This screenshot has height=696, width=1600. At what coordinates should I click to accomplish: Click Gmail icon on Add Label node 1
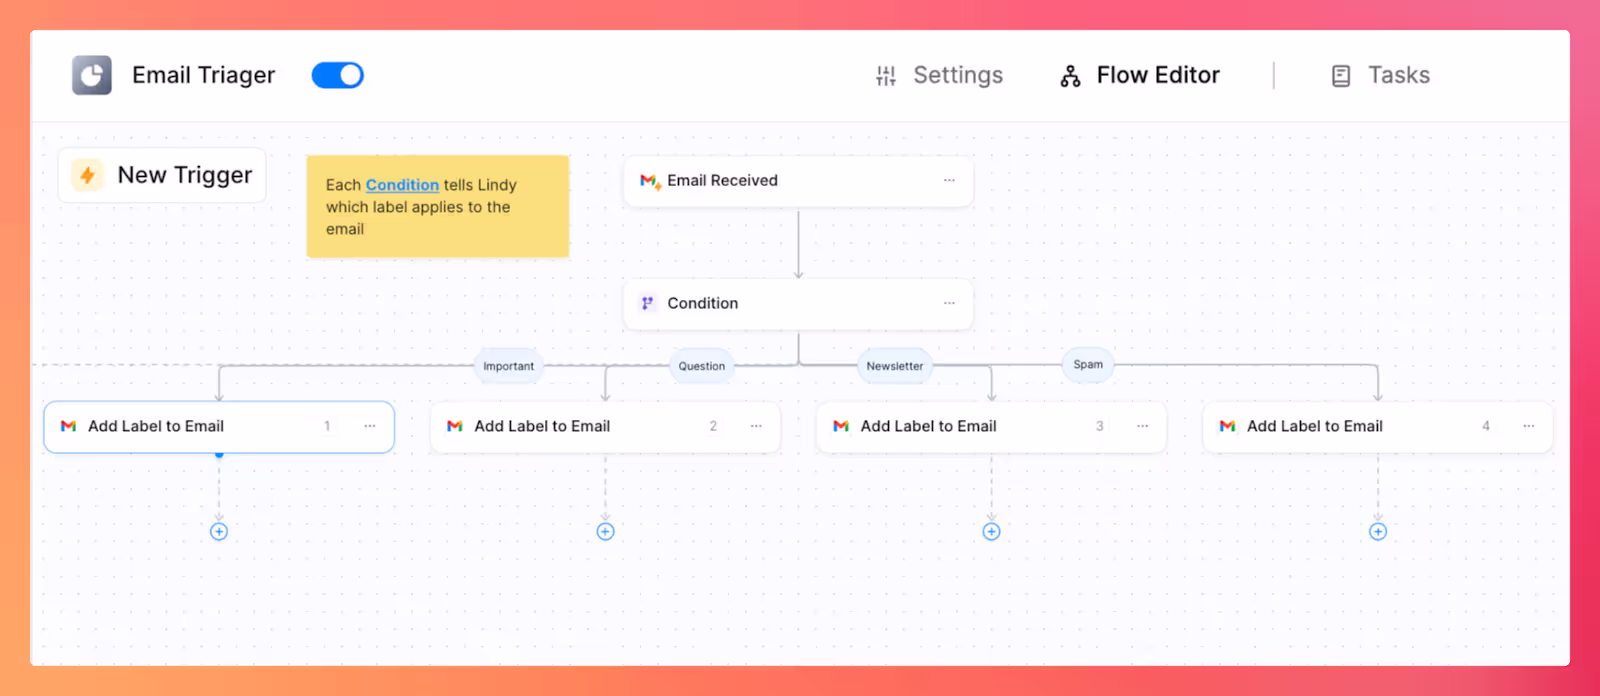pos(68,426)
